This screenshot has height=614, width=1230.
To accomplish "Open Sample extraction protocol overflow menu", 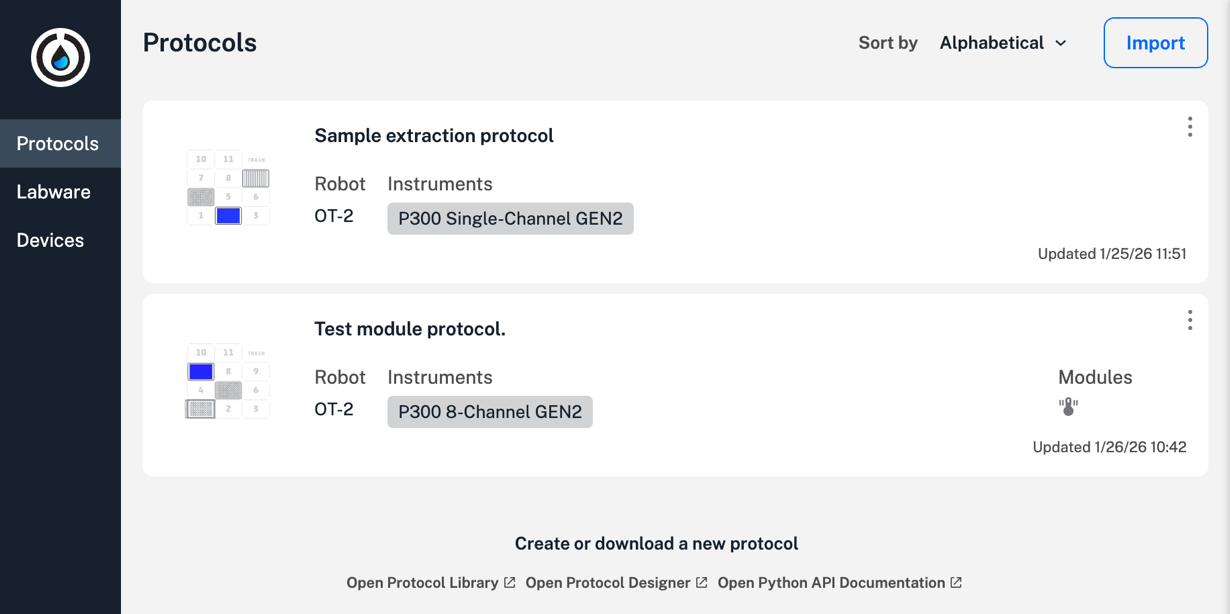I will 1189,127.
